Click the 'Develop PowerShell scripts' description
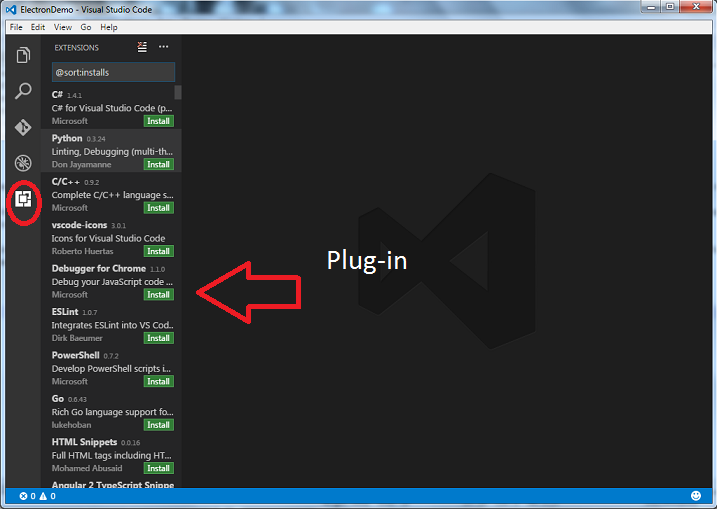The image size is (717, 509). [111, 369]
